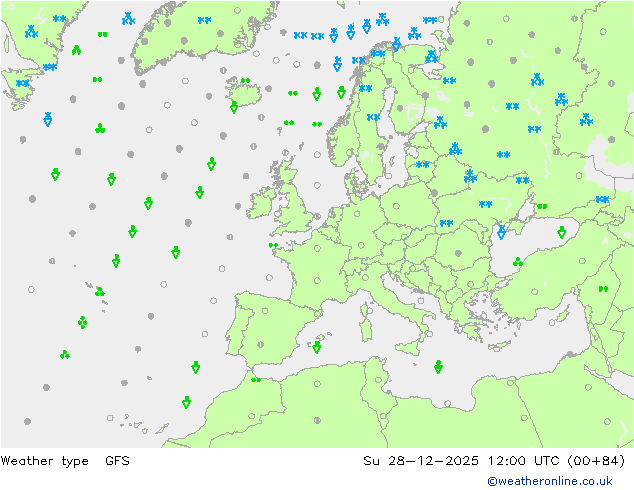Click blue snowflake symbol over the Kola Peninsula

click(x=431, y=57)
